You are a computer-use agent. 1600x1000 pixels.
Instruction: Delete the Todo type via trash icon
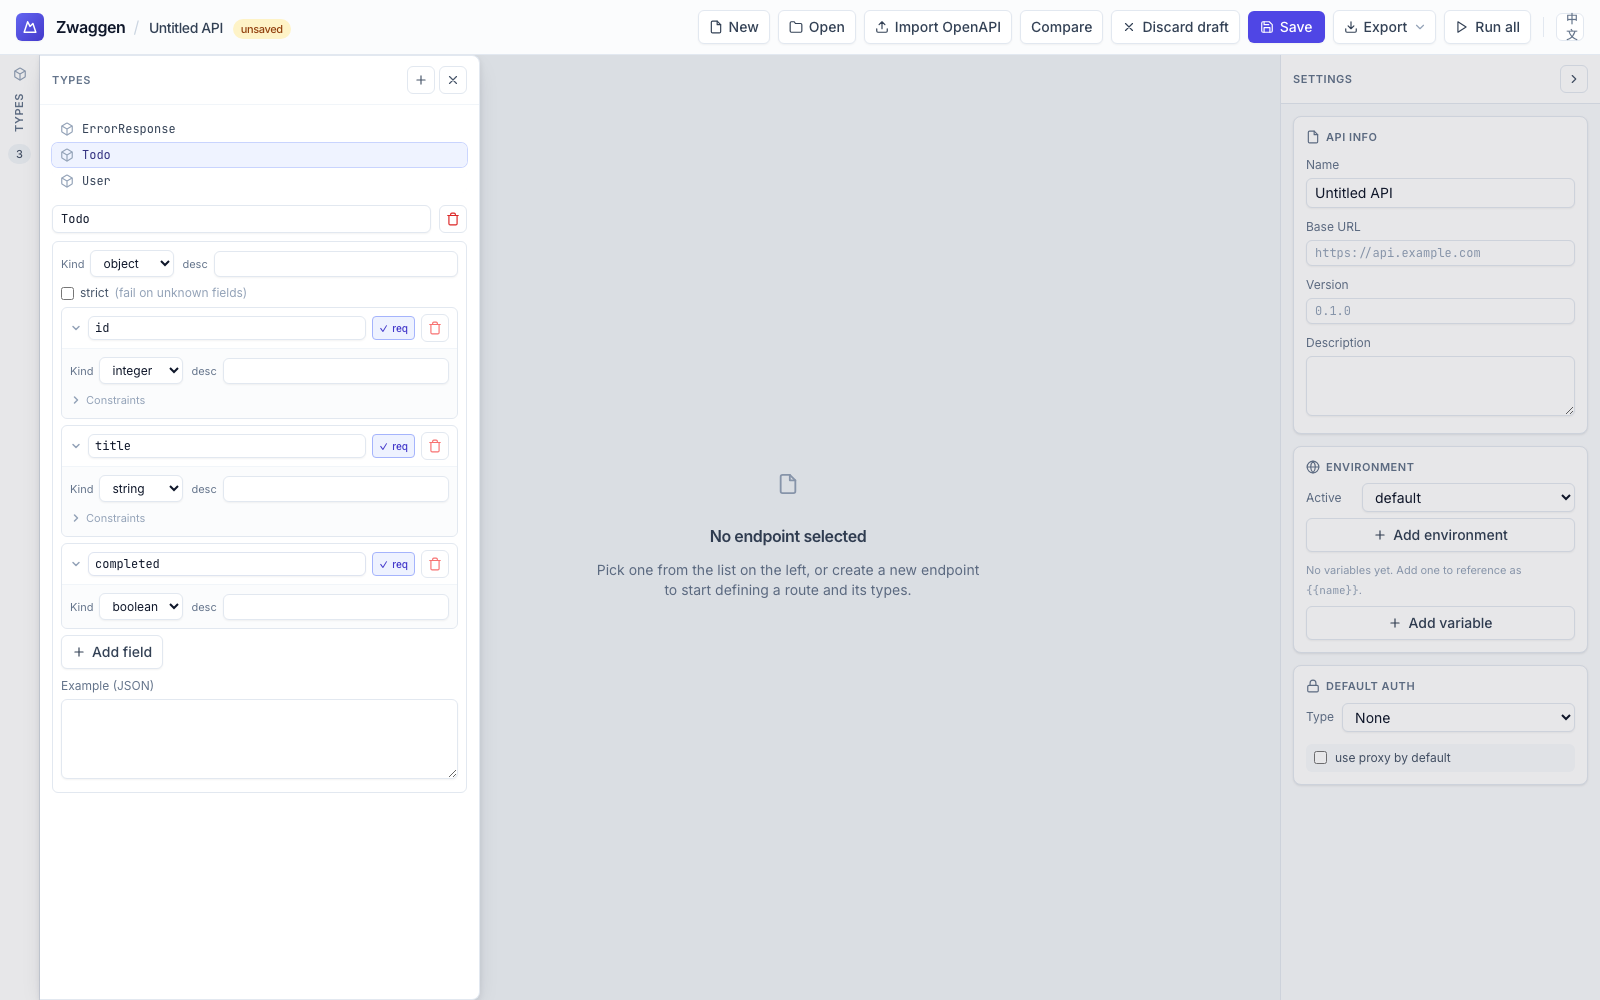click(453, 219)
